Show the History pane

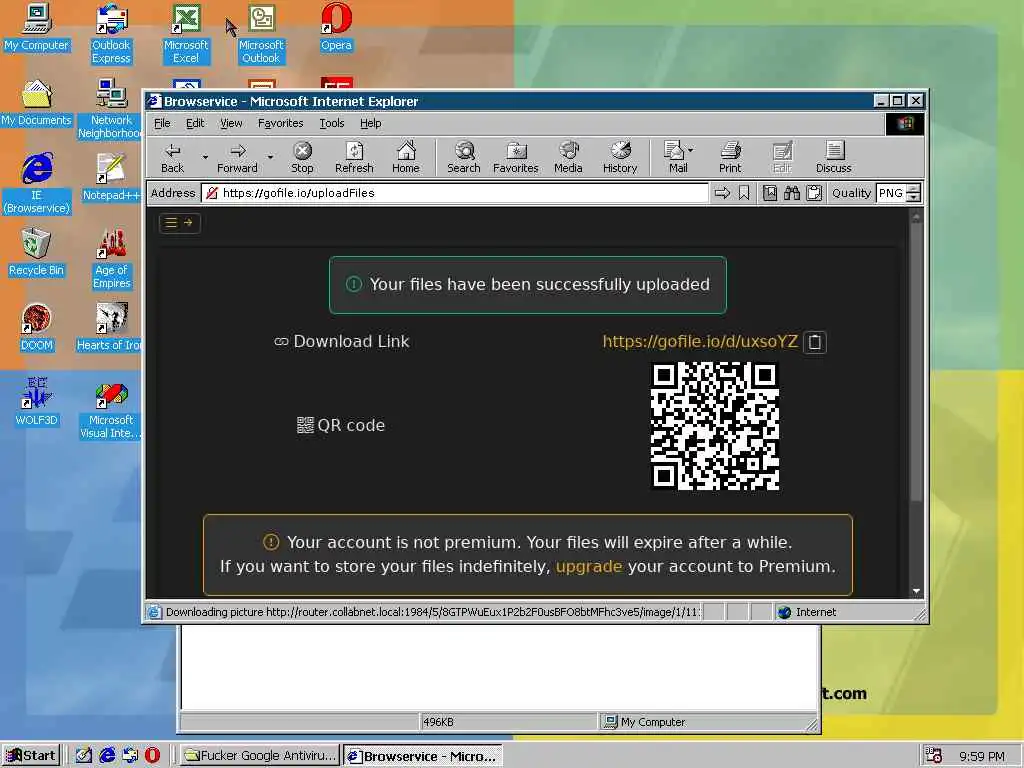(620, 158)
